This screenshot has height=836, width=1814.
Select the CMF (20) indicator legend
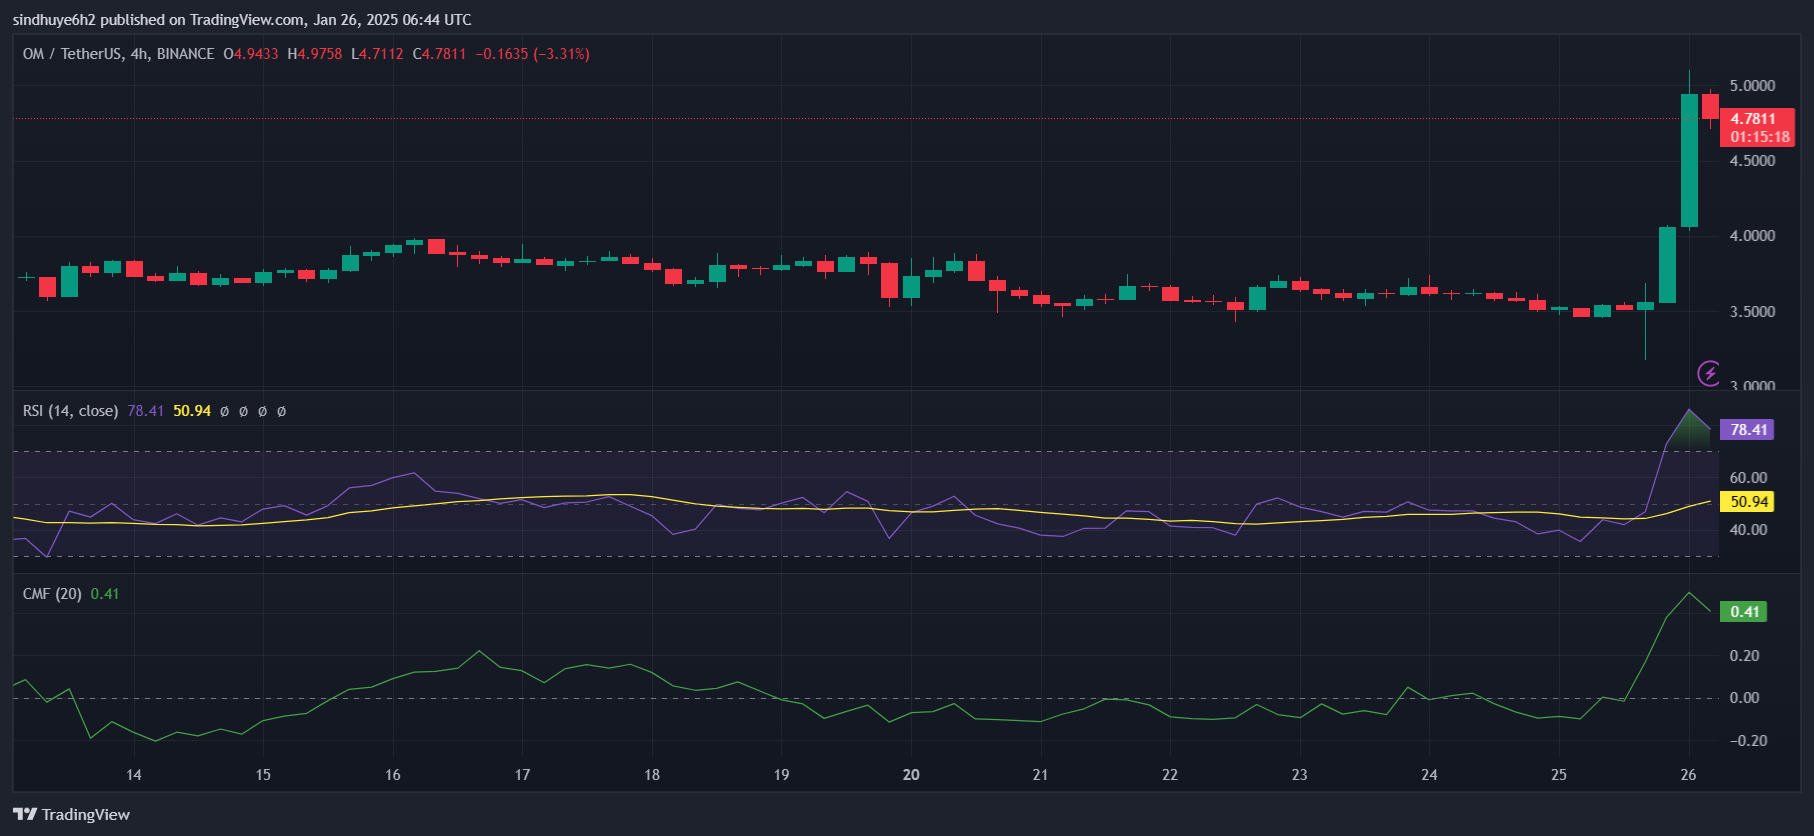tap(52, 594)
